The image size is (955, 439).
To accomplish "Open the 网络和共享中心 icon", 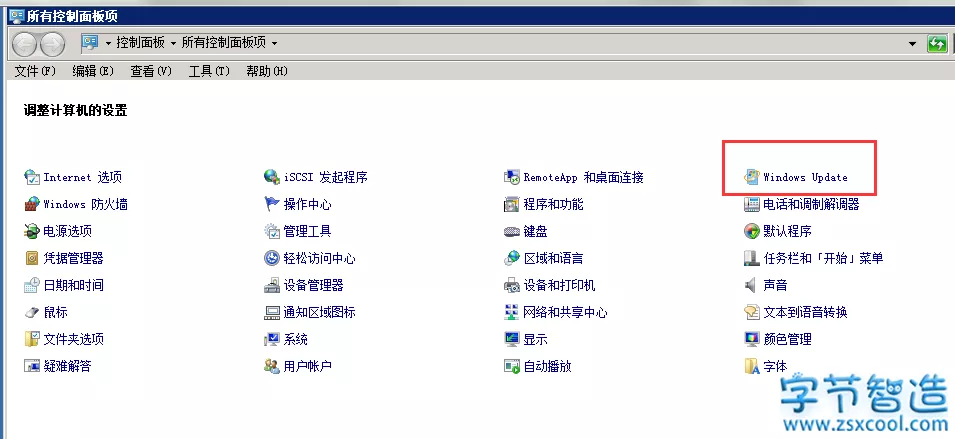I will 512,312.
